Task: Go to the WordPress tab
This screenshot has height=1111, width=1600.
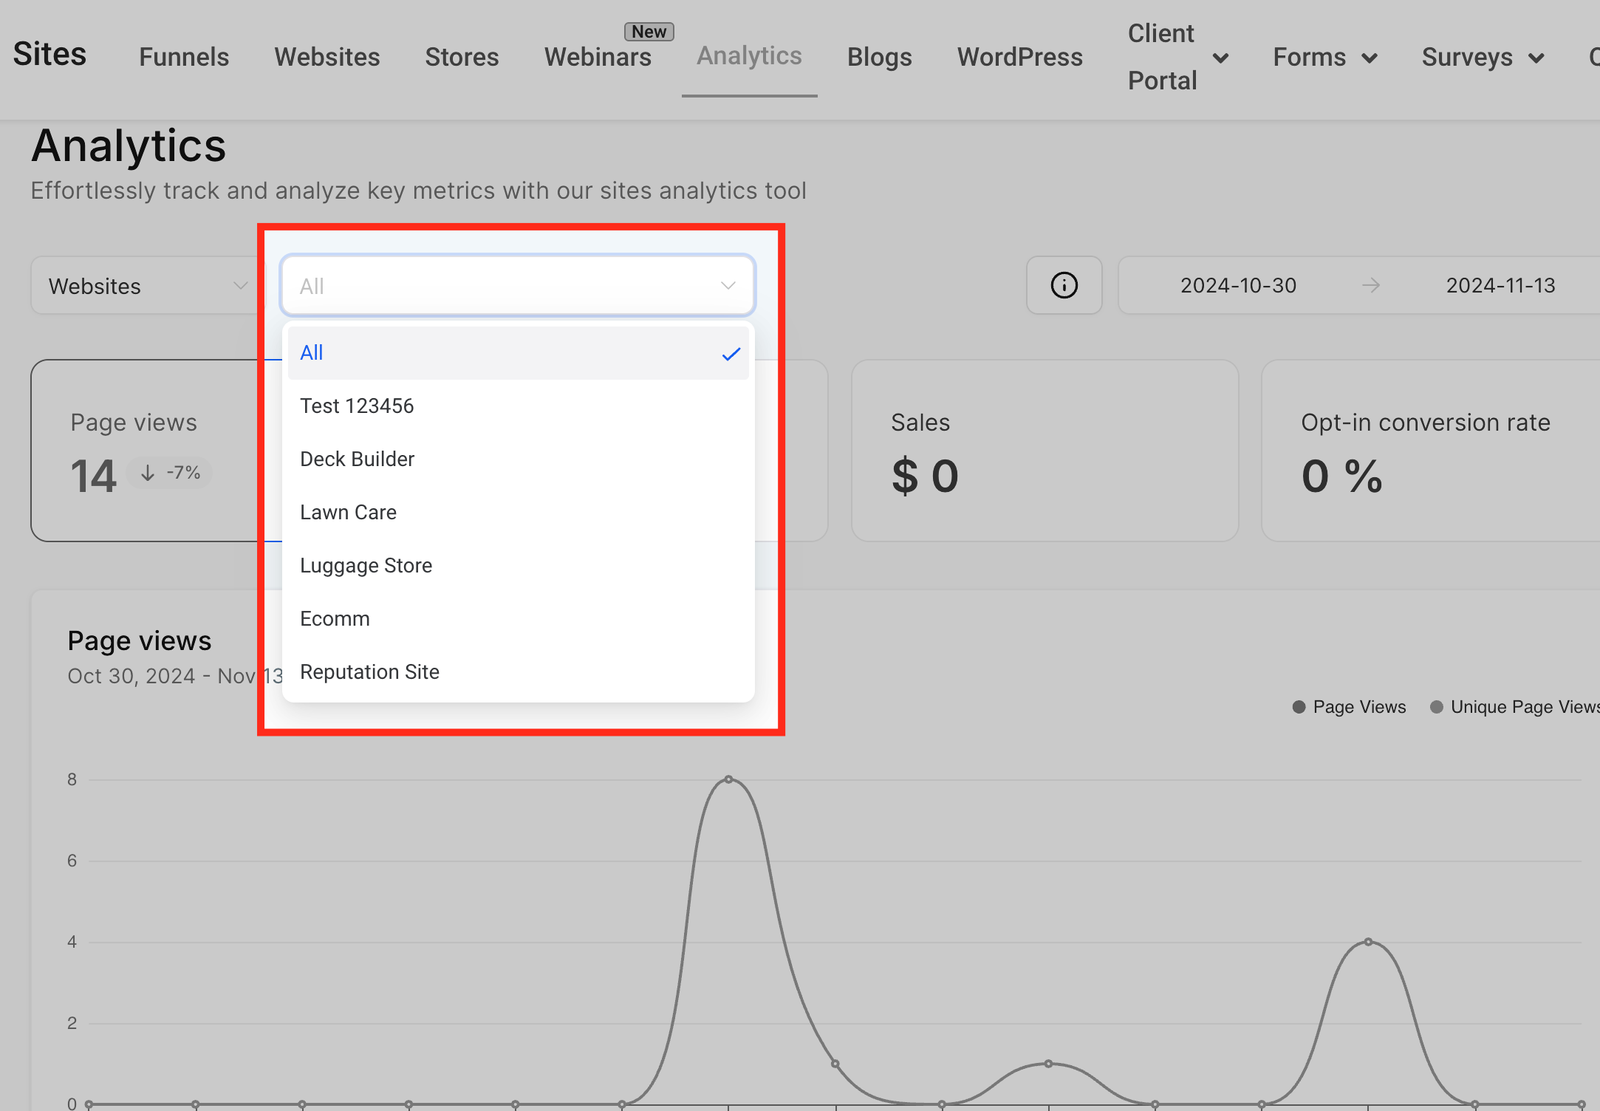Action: tap(1019, 57)
